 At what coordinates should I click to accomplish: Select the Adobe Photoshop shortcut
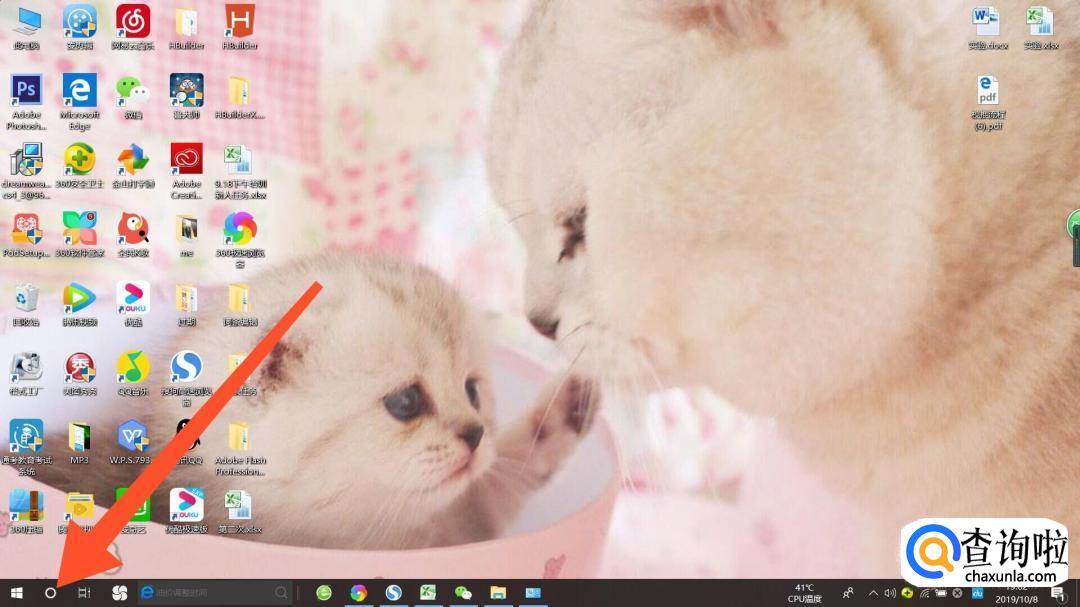[x=26, y=102]
